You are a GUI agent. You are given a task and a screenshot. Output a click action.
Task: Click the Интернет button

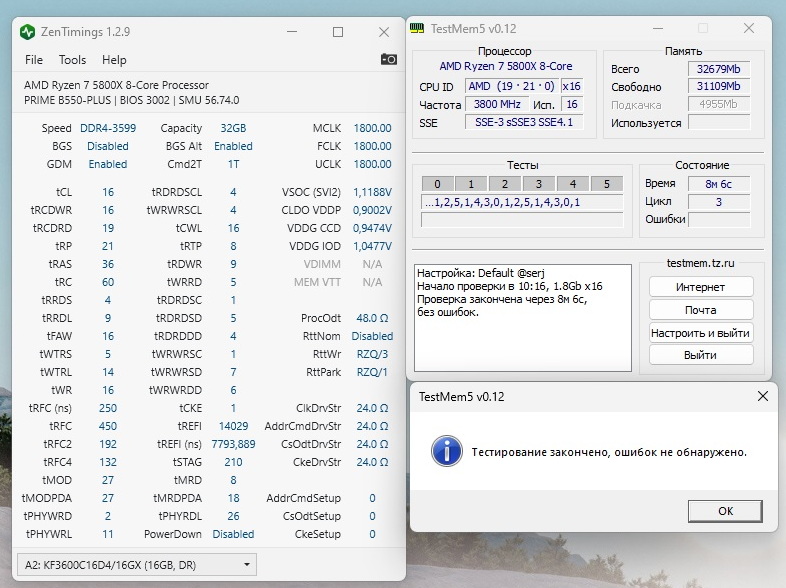(701, 287)
